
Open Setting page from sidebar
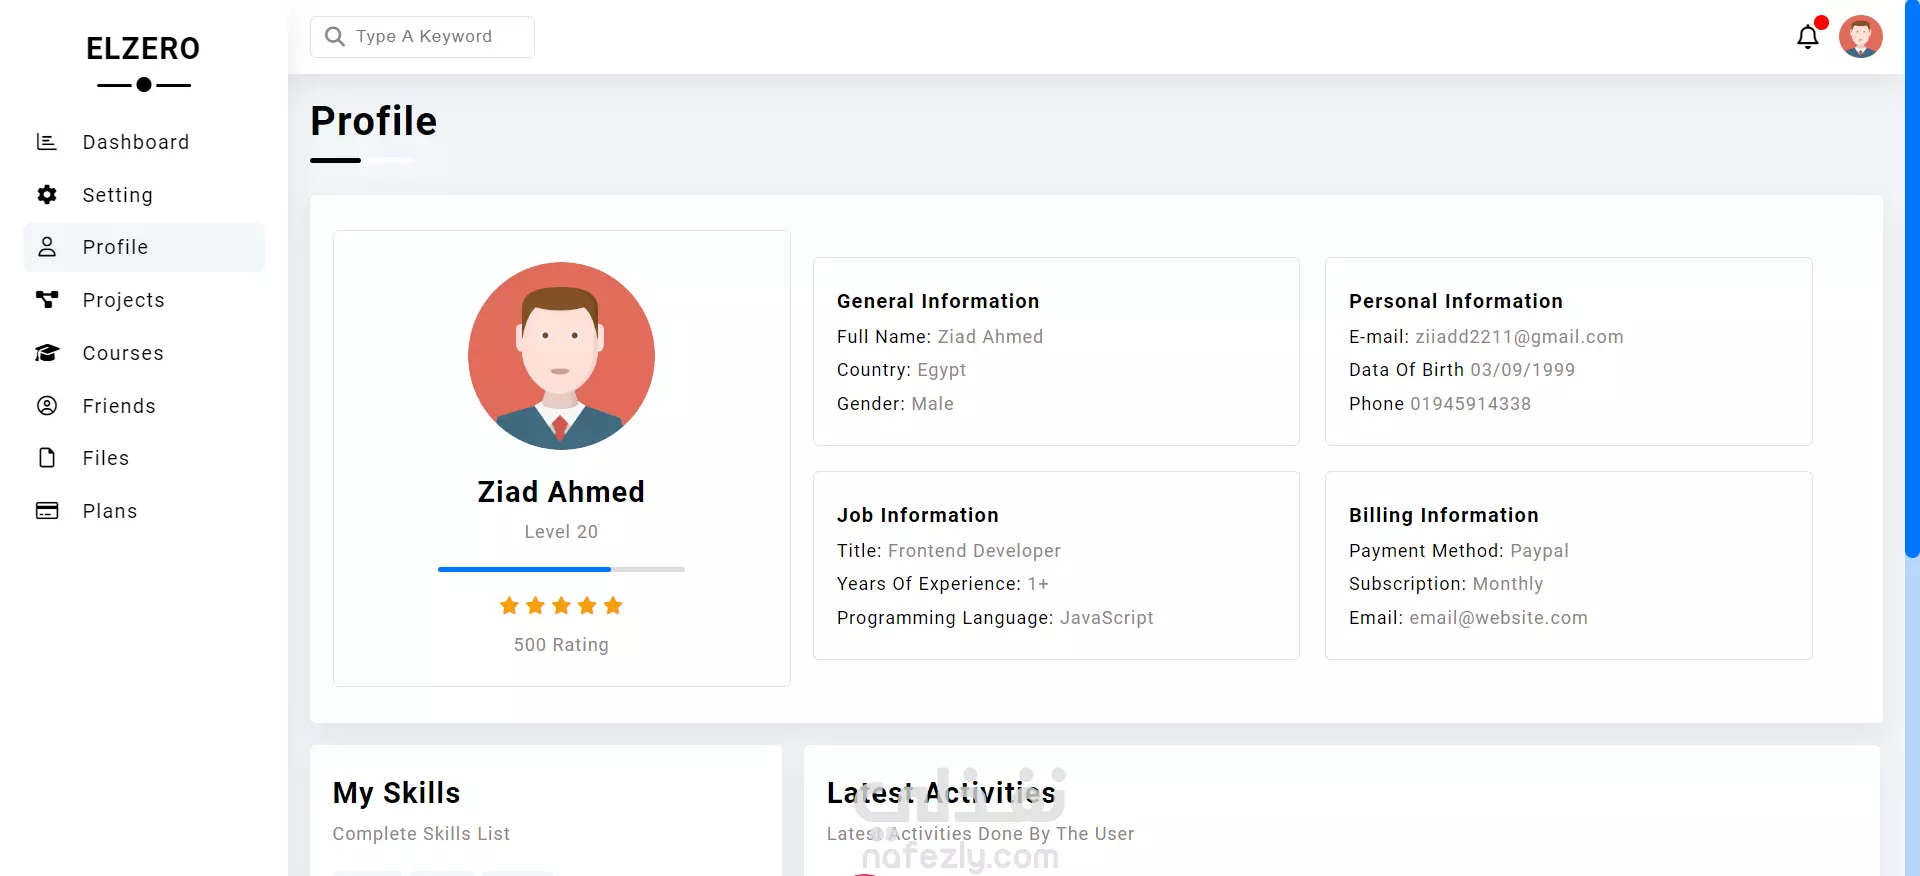[144, 195]
